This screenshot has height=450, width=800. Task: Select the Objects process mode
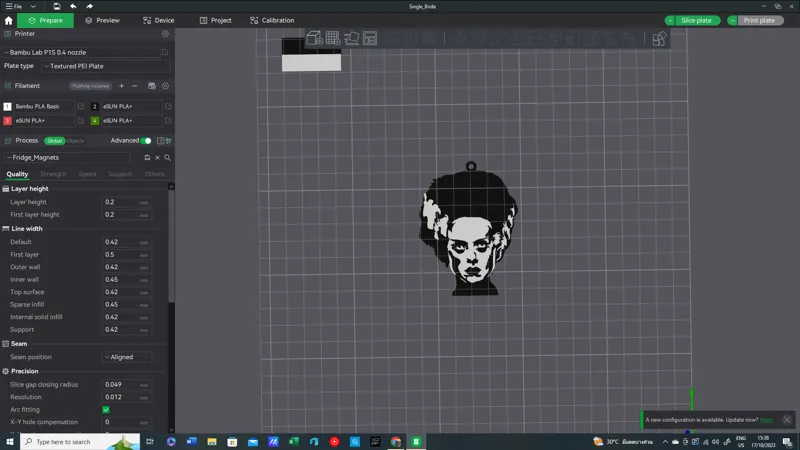(x=75, y=141)
